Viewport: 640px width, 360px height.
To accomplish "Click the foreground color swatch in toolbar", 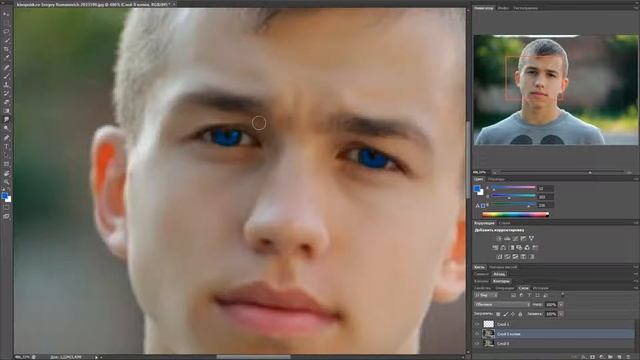I will pyautogui.click(x=4, y=196).
